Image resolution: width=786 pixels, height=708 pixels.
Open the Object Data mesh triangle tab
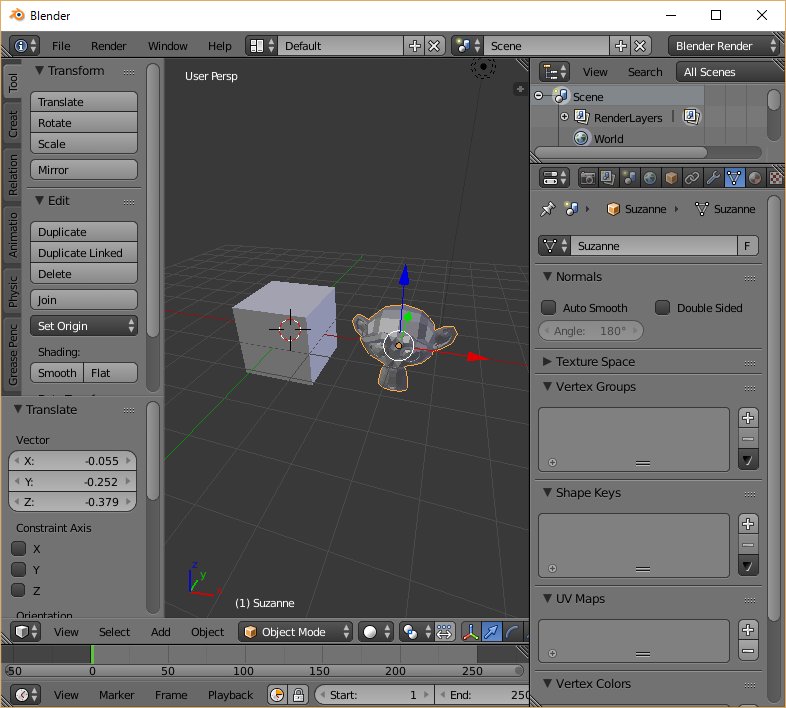734,178
